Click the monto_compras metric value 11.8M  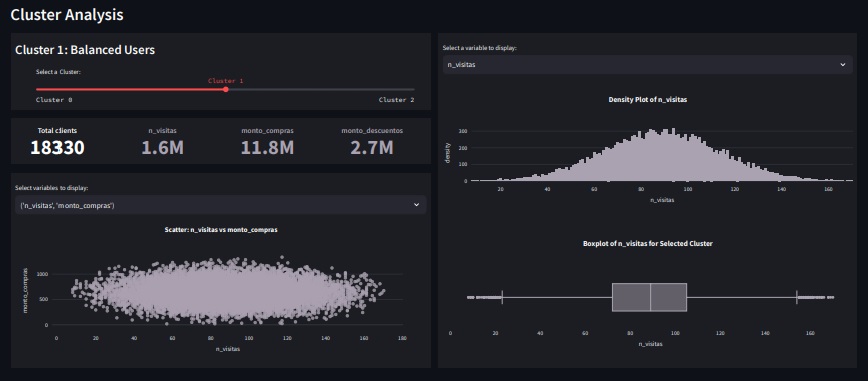point(267,148)
